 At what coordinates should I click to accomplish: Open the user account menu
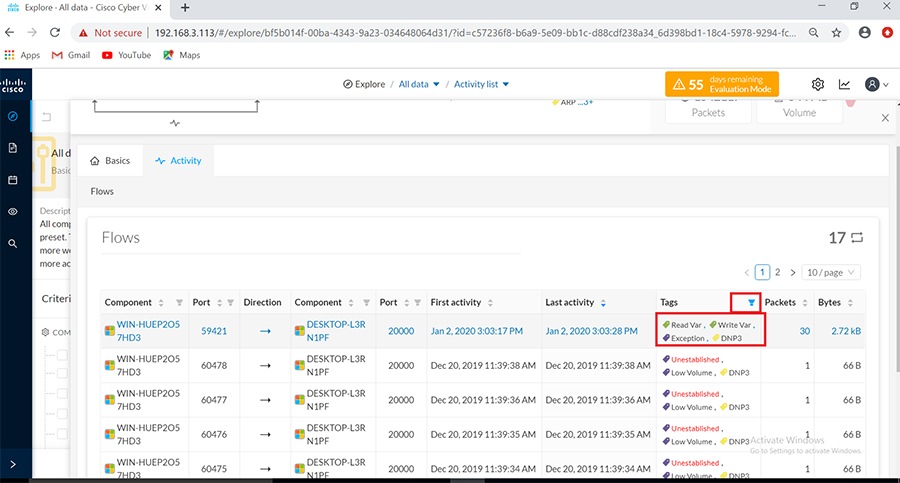pos(876,84)
